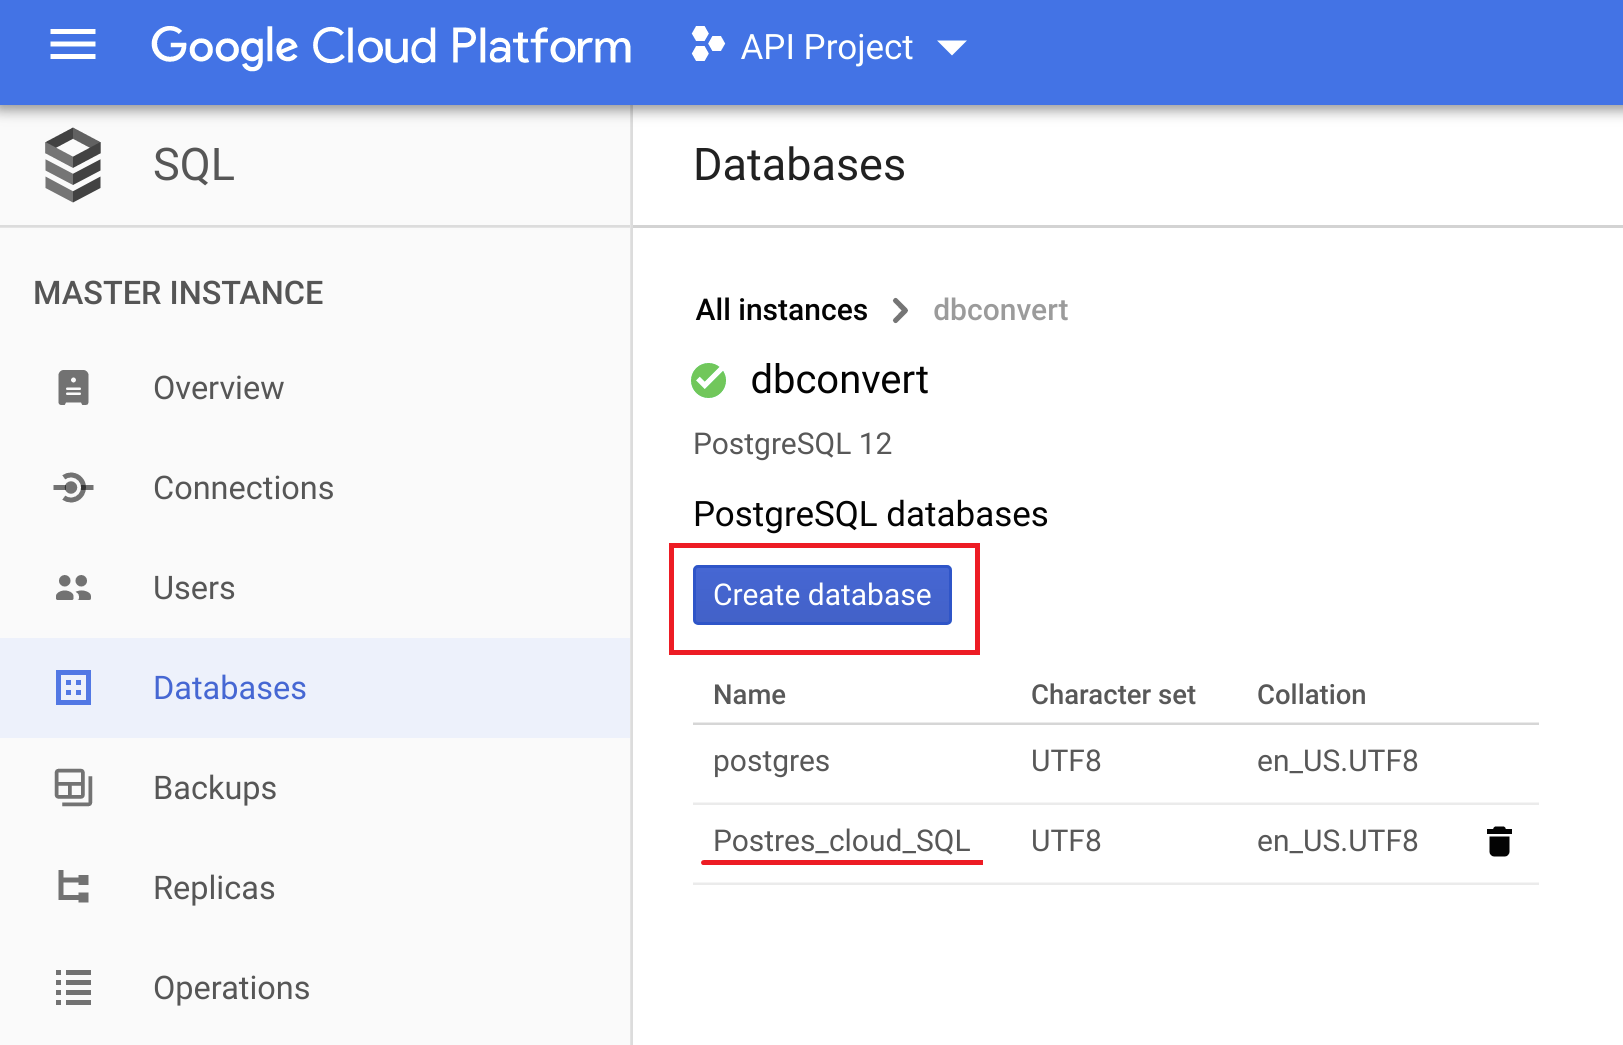Click the Operations list icon
Image resolution: width=1623 pixels, height=1045 pixels.
[x=73, y=988]
